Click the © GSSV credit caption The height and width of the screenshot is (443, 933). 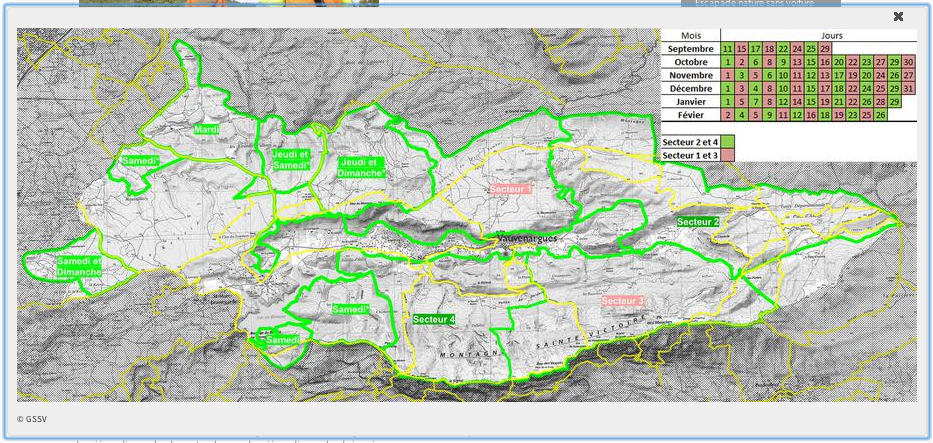(32, 419)
